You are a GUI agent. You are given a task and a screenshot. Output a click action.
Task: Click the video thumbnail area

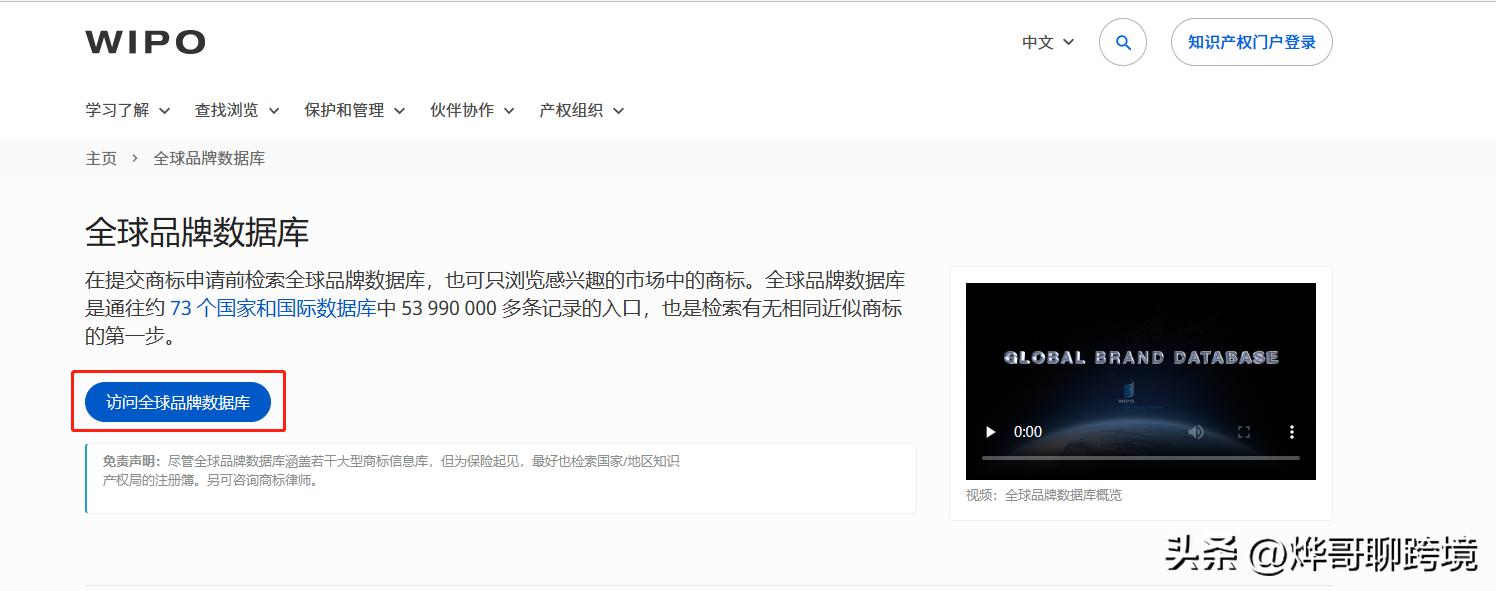point(1141,381)
